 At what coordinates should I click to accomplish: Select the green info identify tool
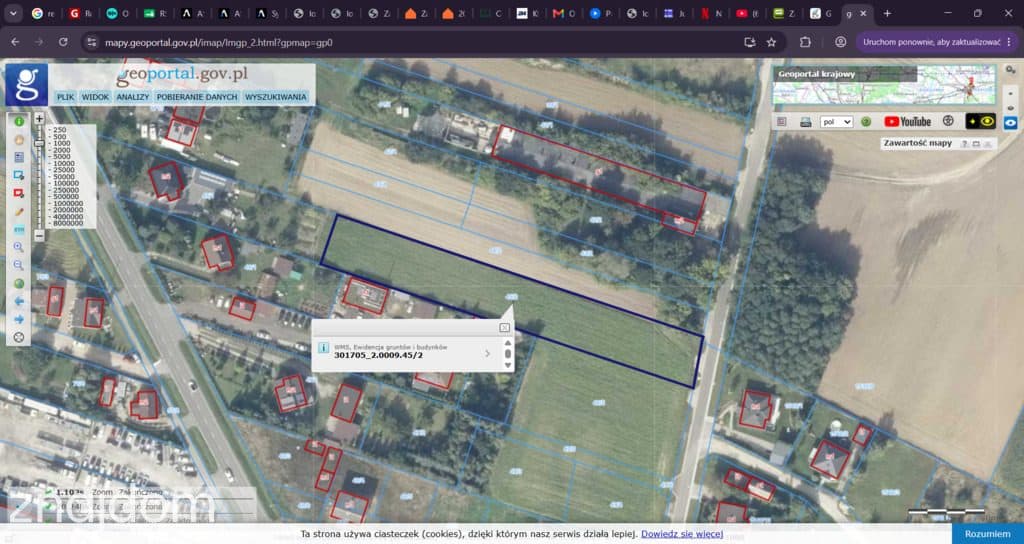[19, 121]
